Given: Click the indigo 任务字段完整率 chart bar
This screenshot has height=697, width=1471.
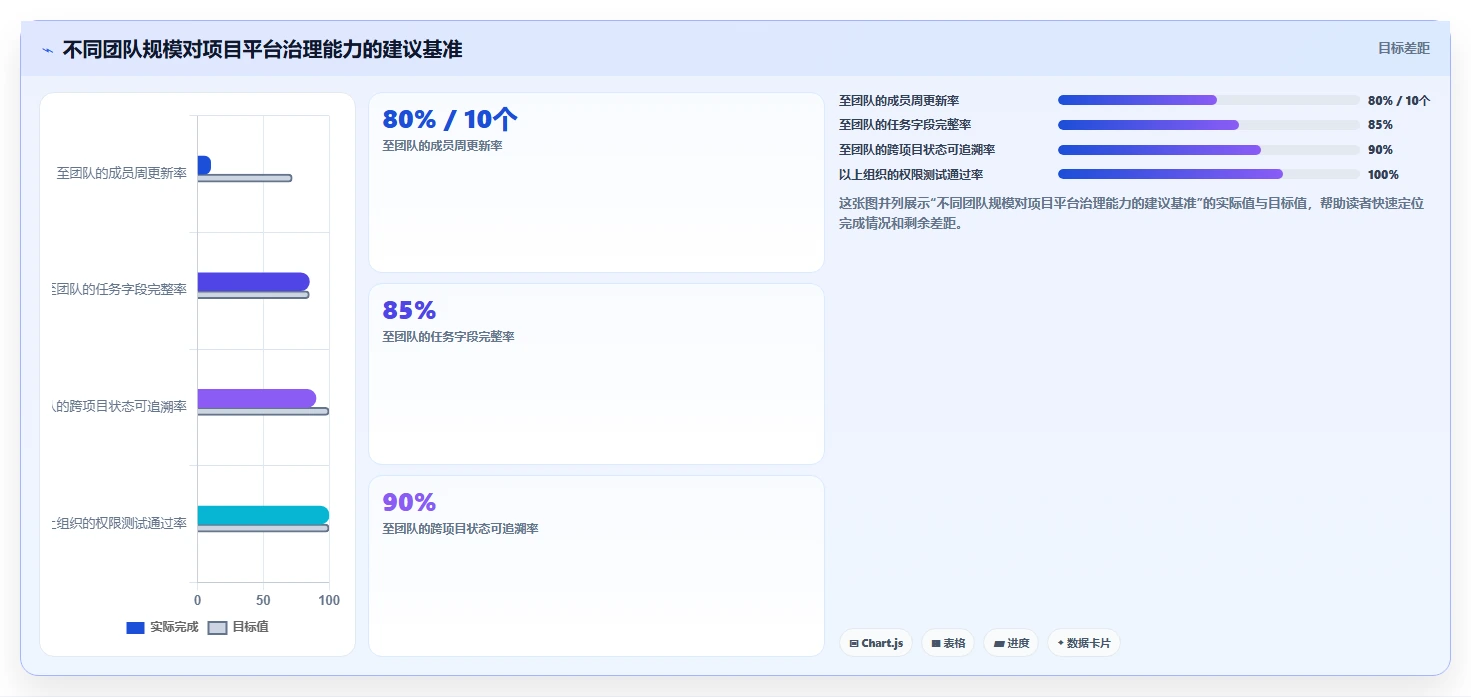Looking at the screenshot, I should (253, 282).
